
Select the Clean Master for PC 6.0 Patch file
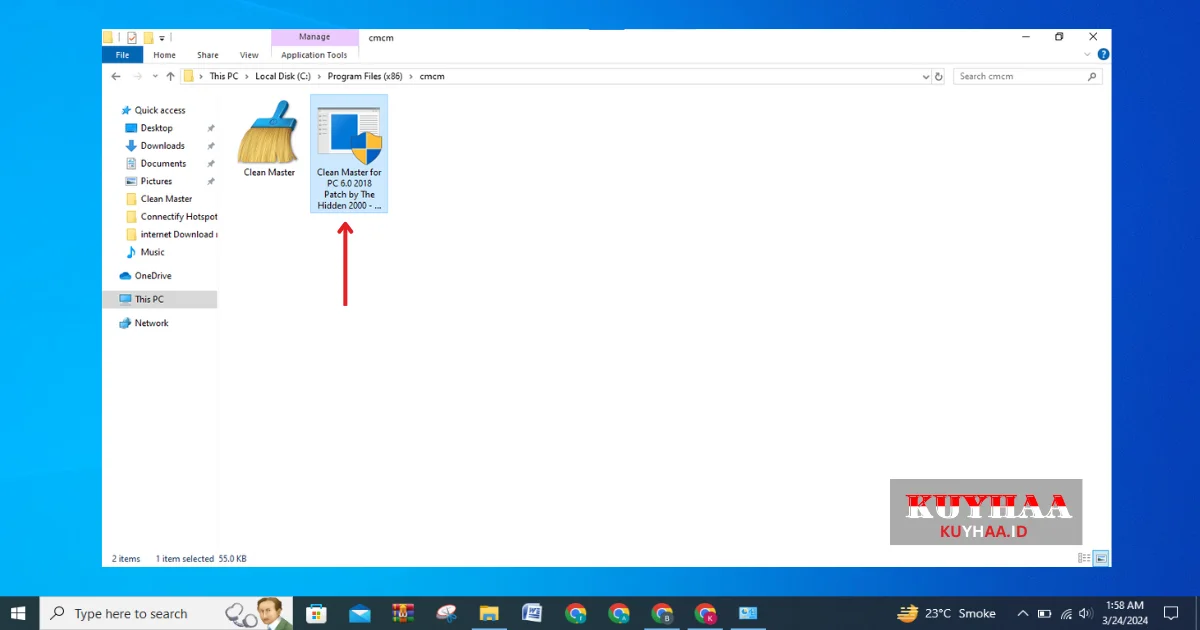click(349, 154)
